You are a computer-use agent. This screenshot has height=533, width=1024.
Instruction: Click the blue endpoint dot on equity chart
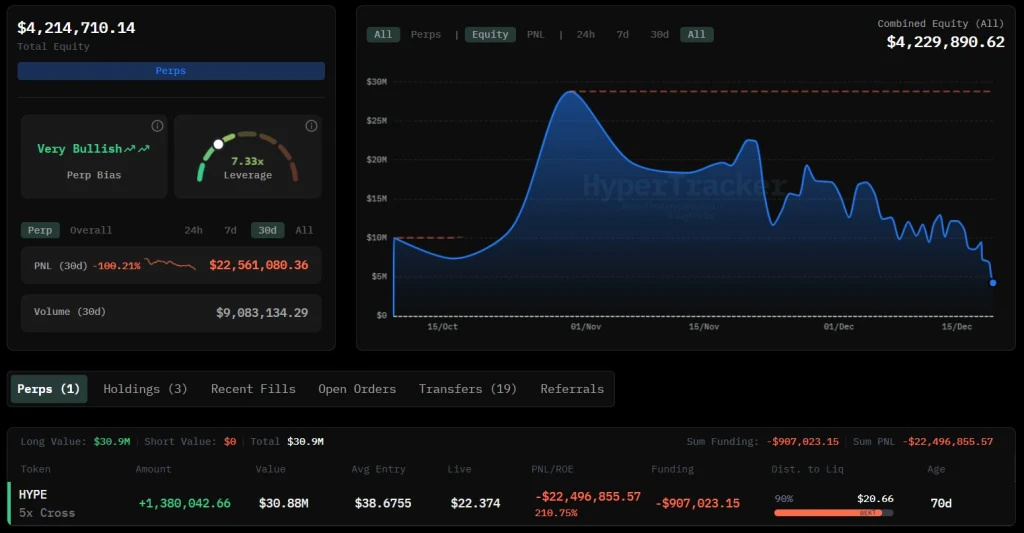click(993, 283)
